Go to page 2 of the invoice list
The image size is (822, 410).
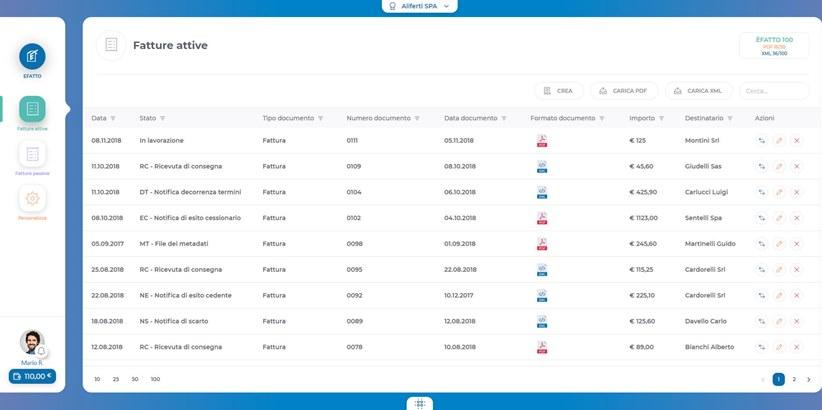(x=794, y=380)
